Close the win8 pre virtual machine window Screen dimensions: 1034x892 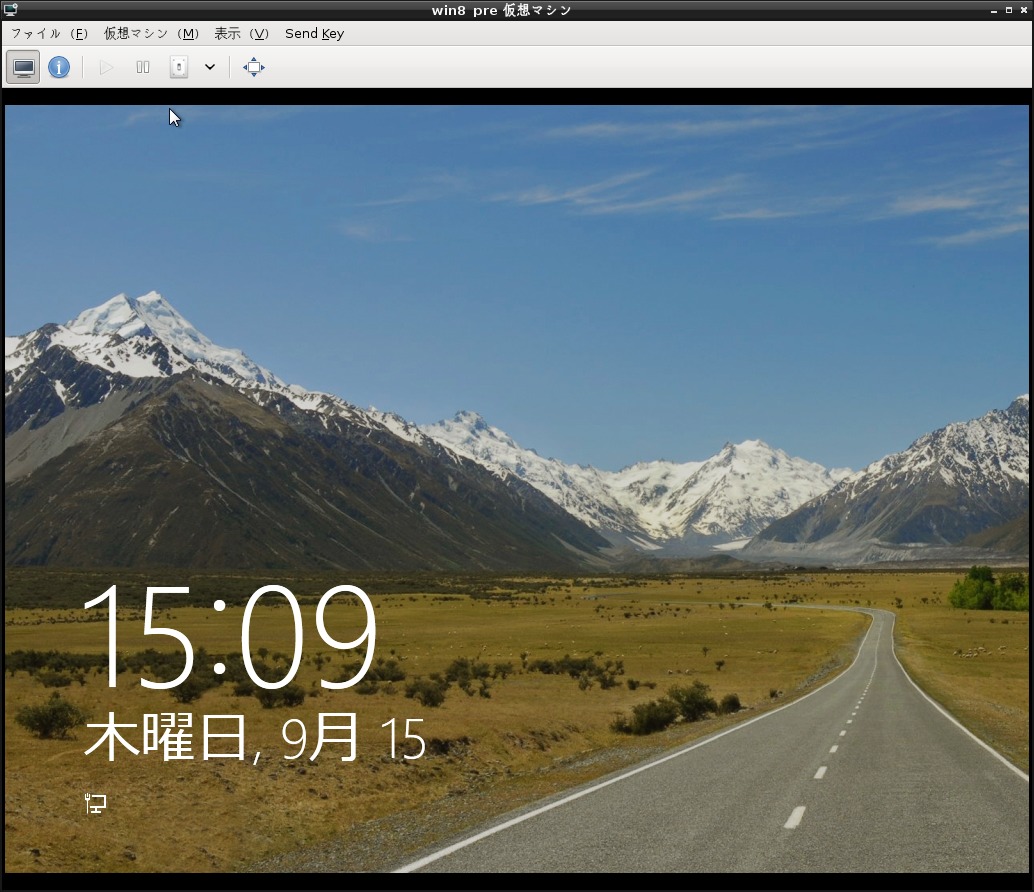pos(1024,10)
